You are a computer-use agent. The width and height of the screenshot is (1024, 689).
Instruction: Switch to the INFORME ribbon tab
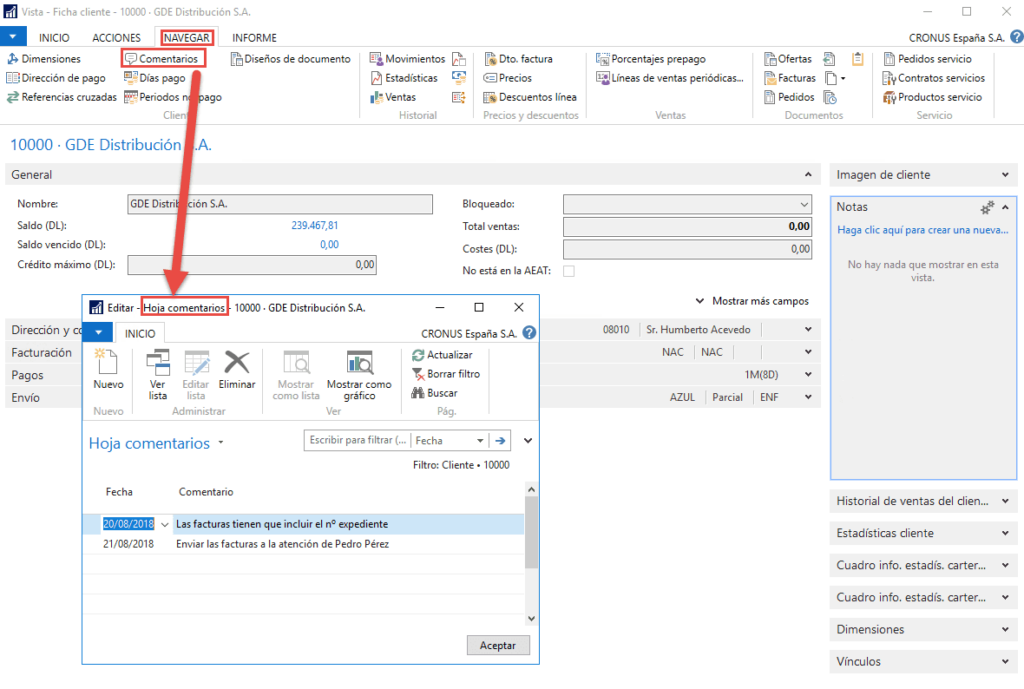click(x=255, y=37)
